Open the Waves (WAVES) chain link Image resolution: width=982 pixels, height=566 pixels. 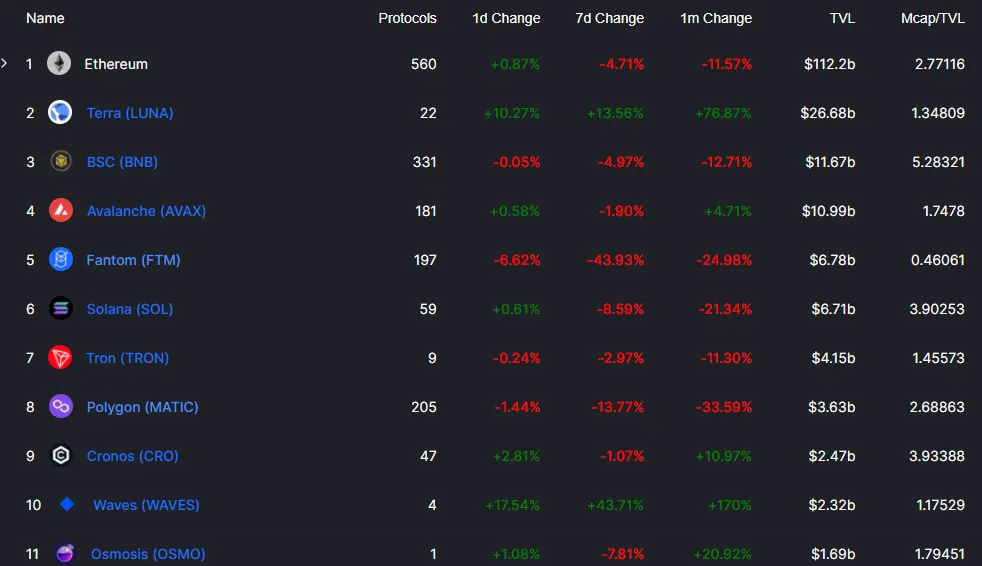[146, 505]
